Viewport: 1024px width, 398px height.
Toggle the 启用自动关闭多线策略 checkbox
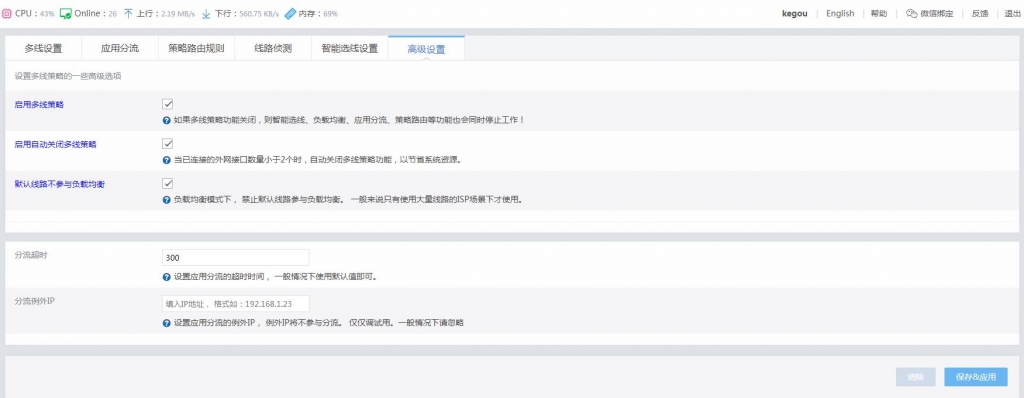click(x=167, y=144)
